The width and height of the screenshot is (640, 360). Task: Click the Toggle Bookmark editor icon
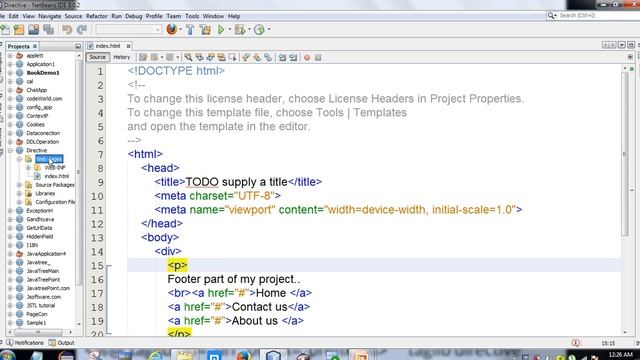pos(268,57)
